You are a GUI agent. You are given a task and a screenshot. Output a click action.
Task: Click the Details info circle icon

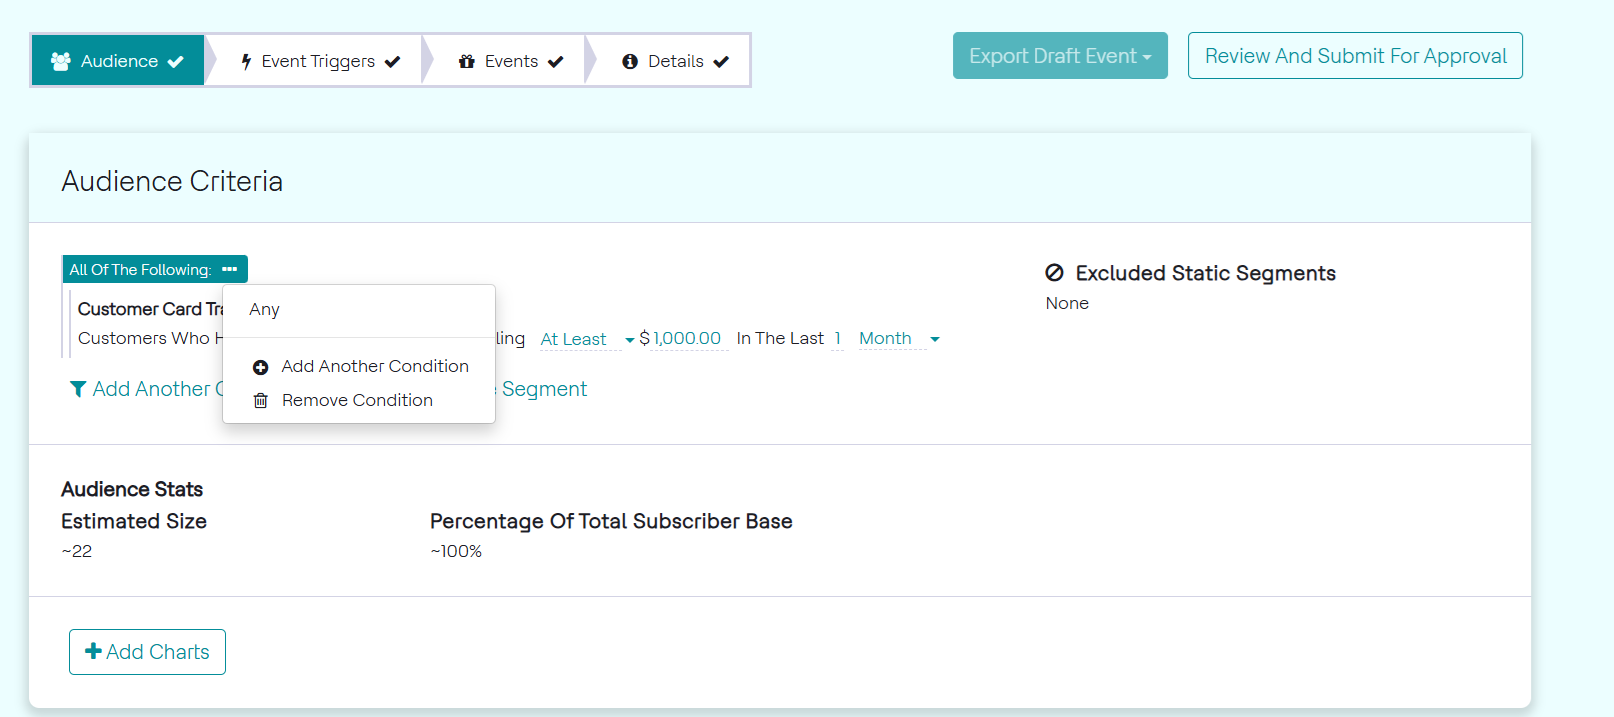[x=630, y=61]
